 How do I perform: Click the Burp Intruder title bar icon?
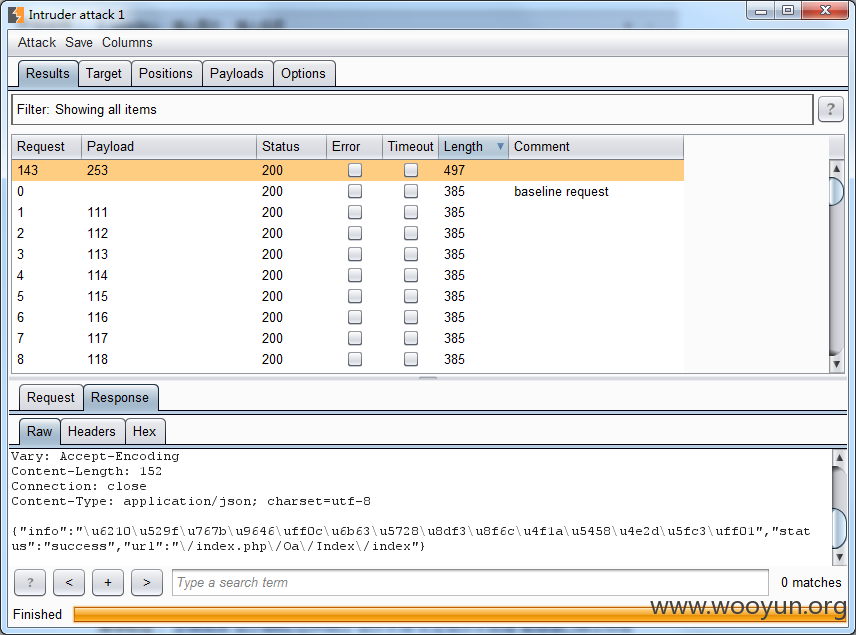[x=16, y=15]
